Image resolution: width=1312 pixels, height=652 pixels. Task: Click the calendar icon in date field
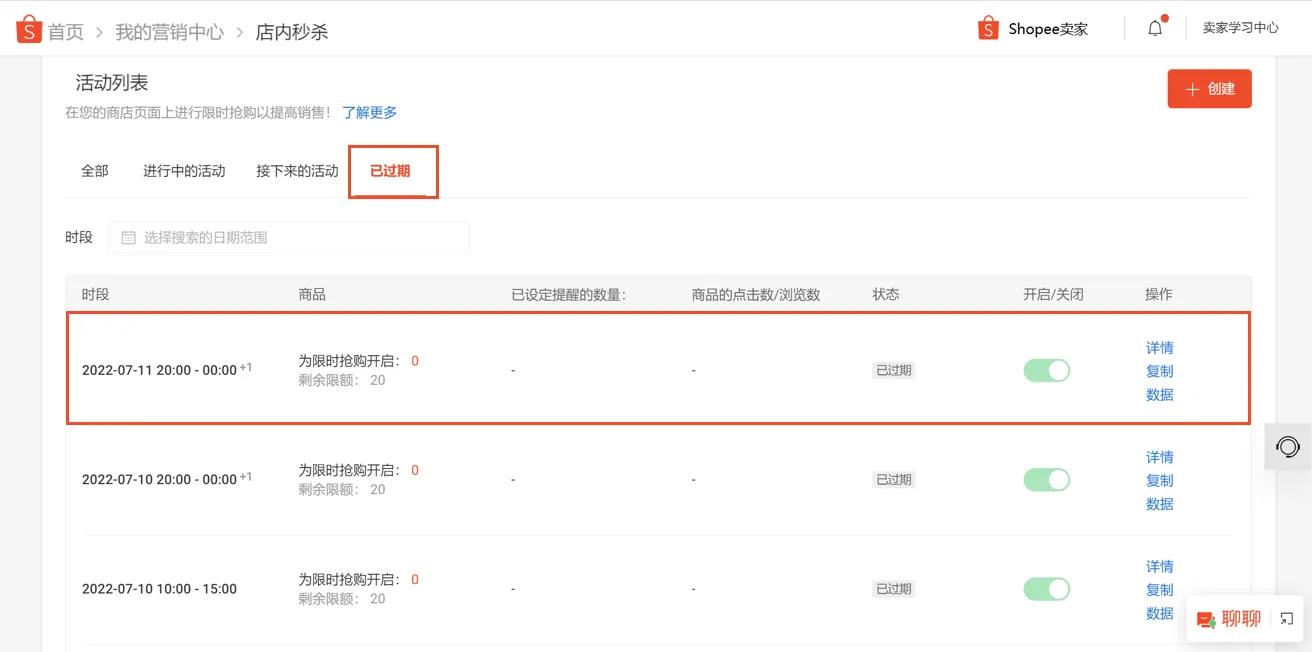128,236
